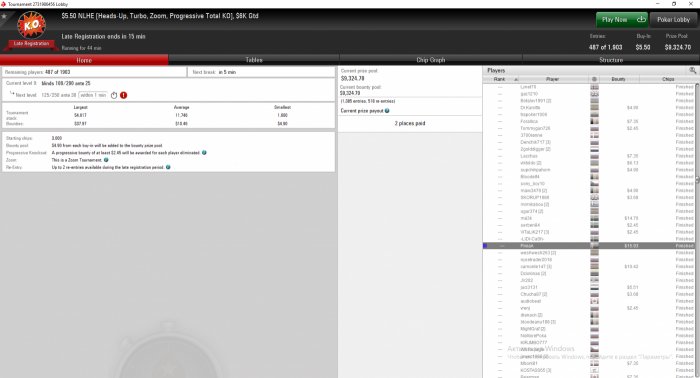
Task: Sort players by Rank column arrow
Action: [516, 79]
